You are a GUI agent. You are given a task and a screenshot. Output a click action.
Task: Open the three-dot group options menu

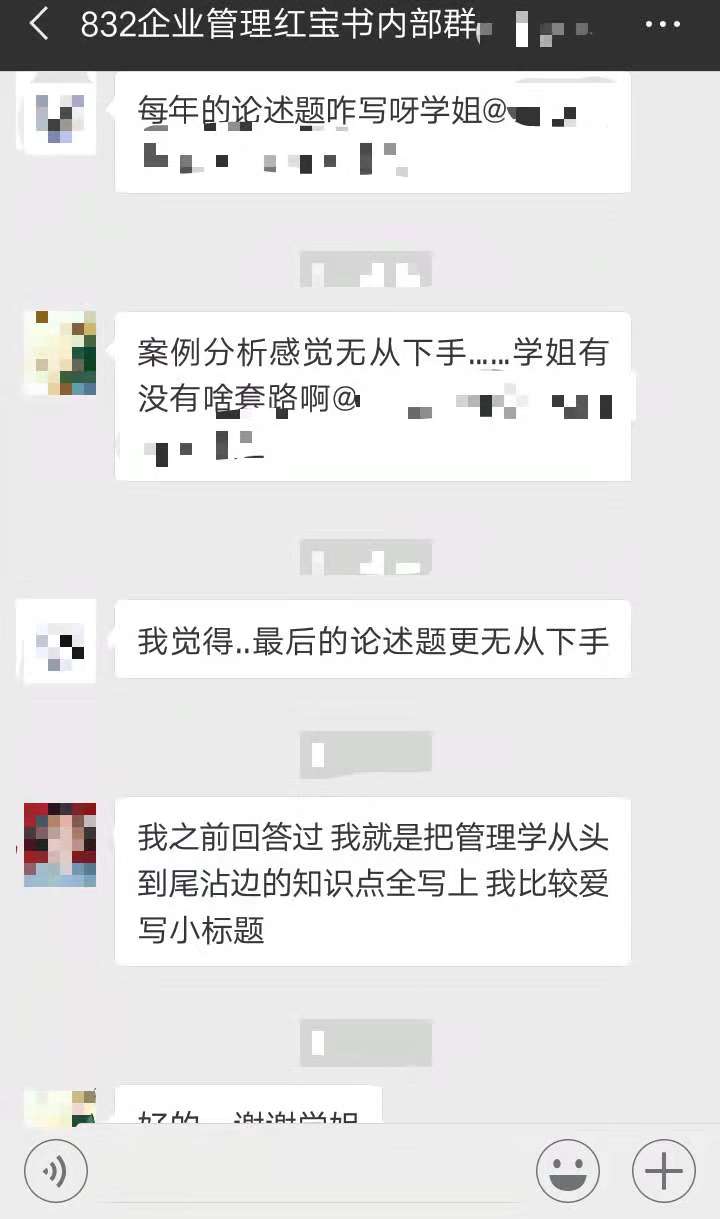click(x=662, y=23)
